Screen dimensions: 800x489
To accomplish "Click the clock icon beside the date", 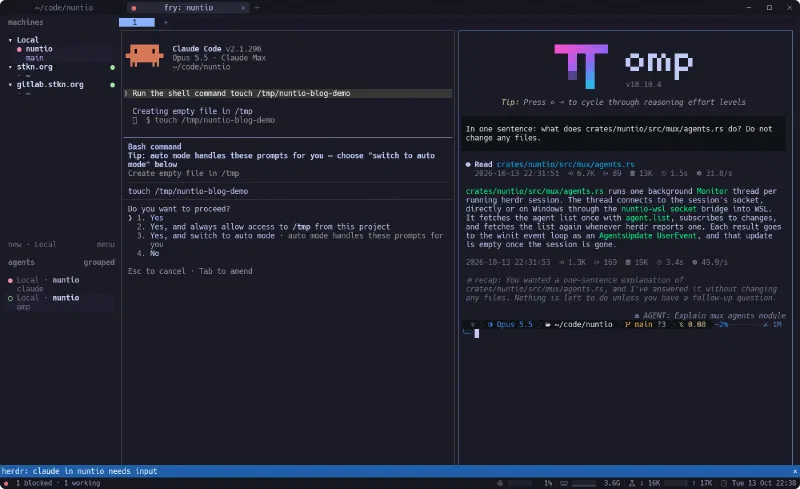I will tap(724, 483).
